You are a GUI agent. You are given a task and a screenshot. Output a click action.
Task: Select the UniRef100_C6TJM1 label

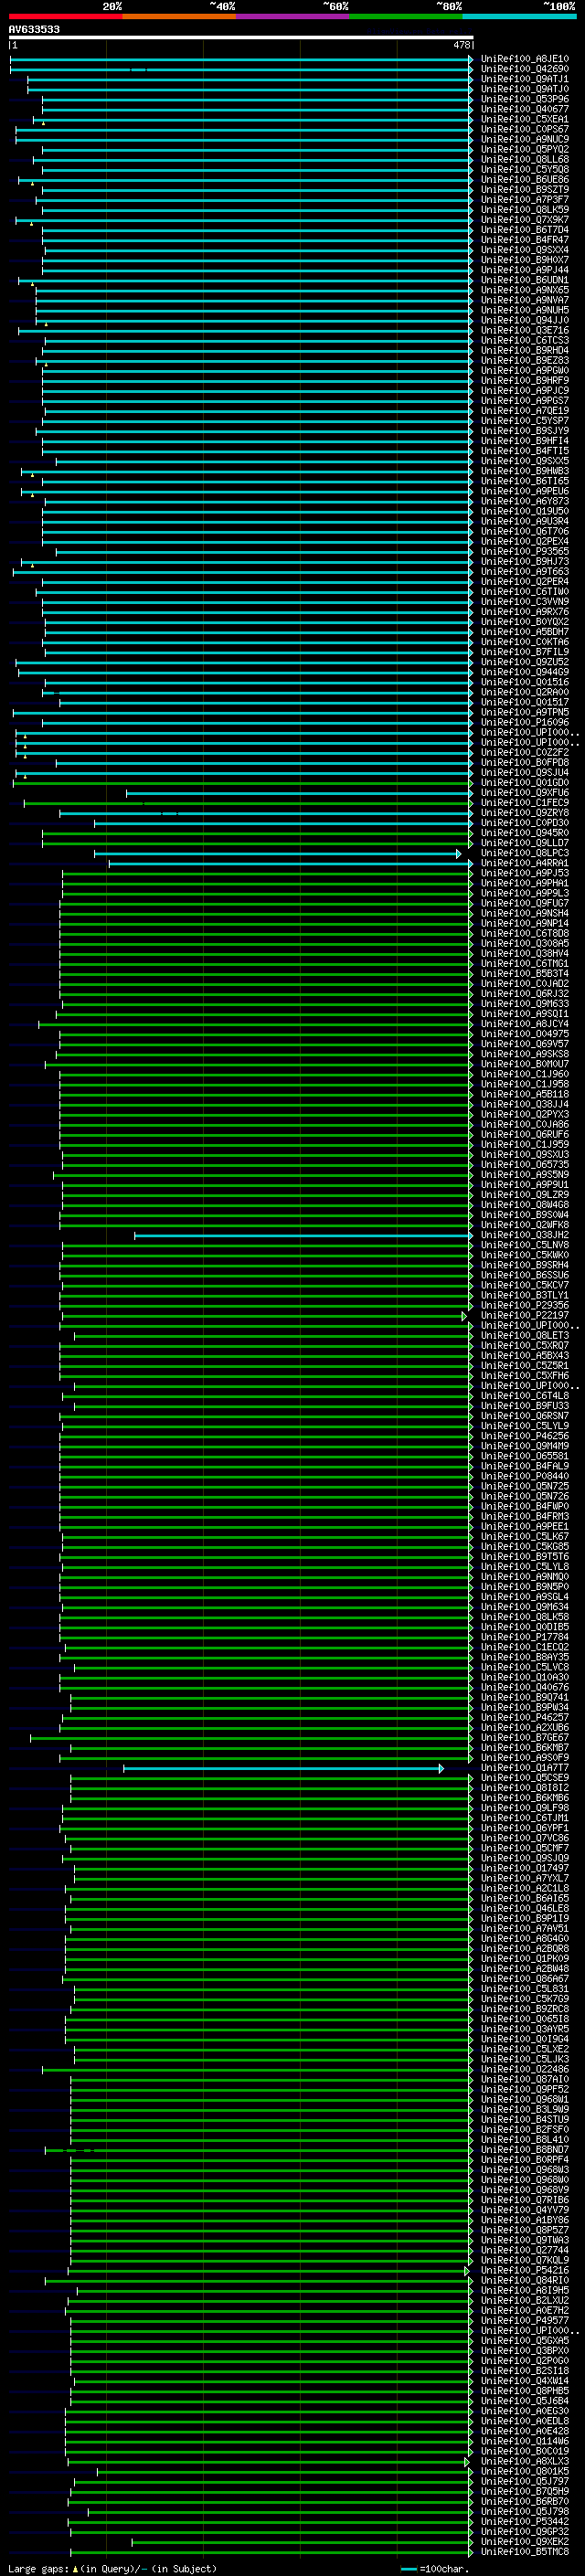pyautogui.click(x=524, y=1818)
